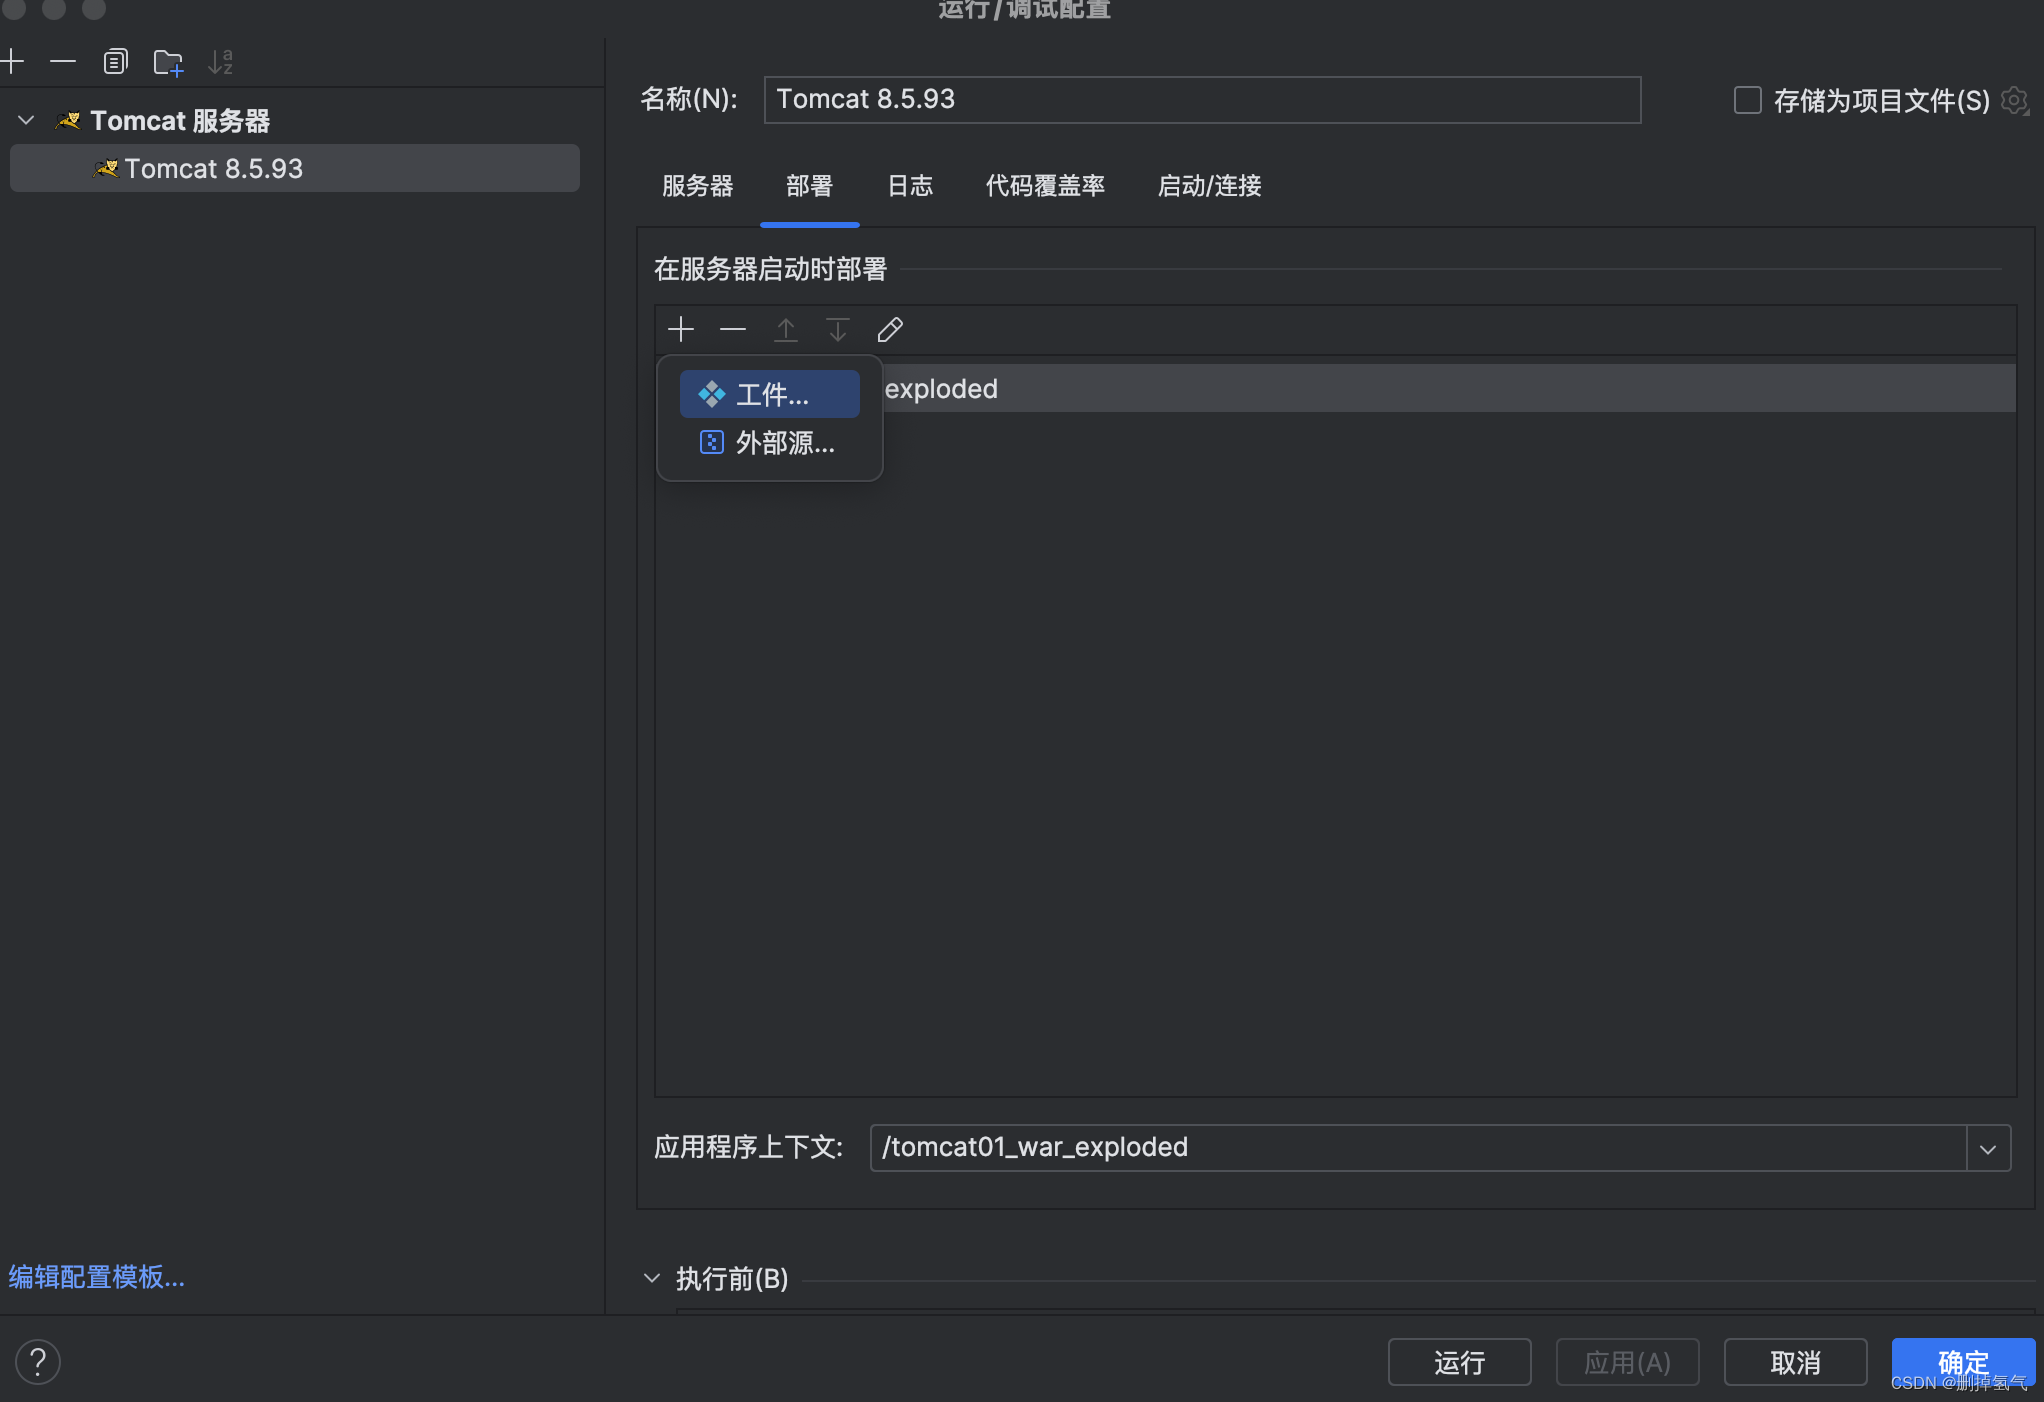2044x1402 pixels.
Task: Click the 应用(A) button
Action: coord(1627,1362)
